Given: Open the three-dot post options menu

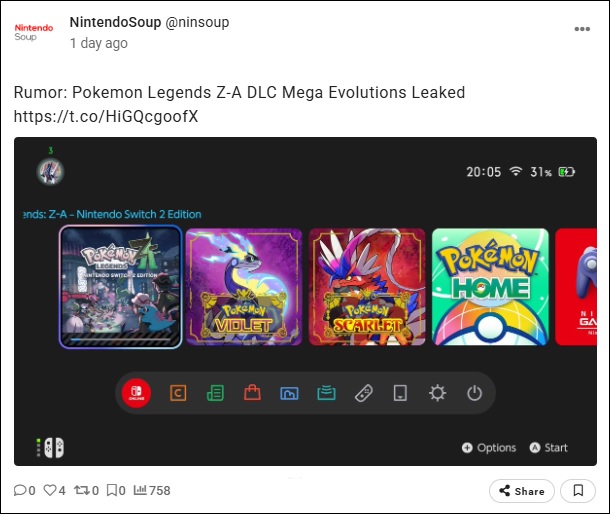Looking at the screenshot, I should tap(582, 29).
